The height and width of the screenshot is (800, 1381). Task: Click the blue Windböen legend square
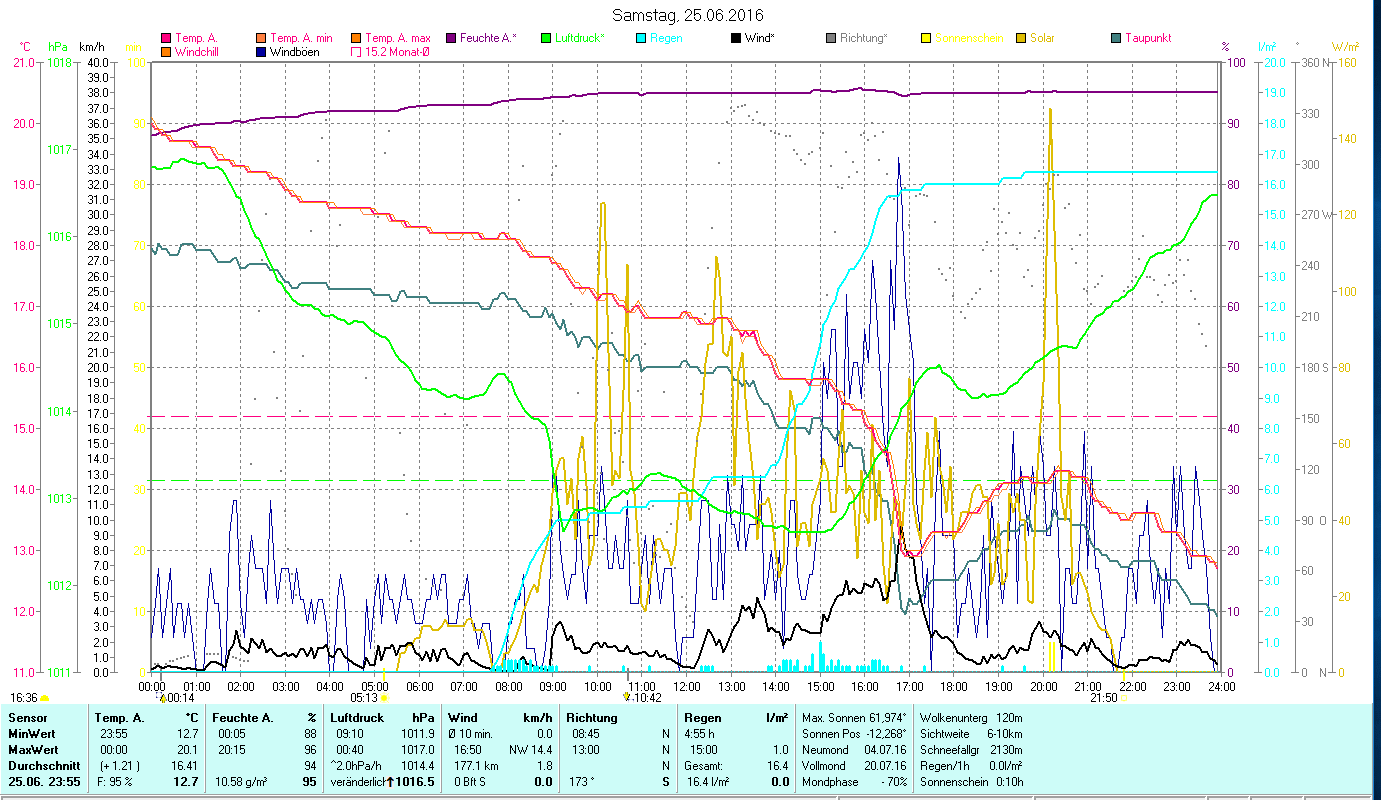261,51
